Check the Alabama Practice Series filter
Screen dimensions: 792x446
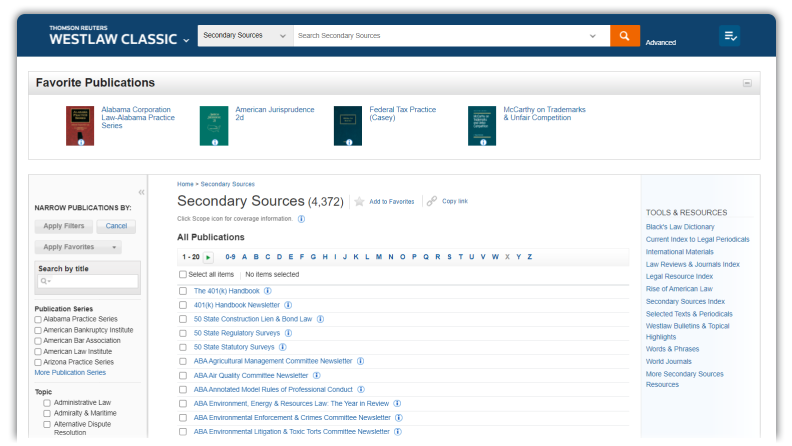(x=38, y=319)
